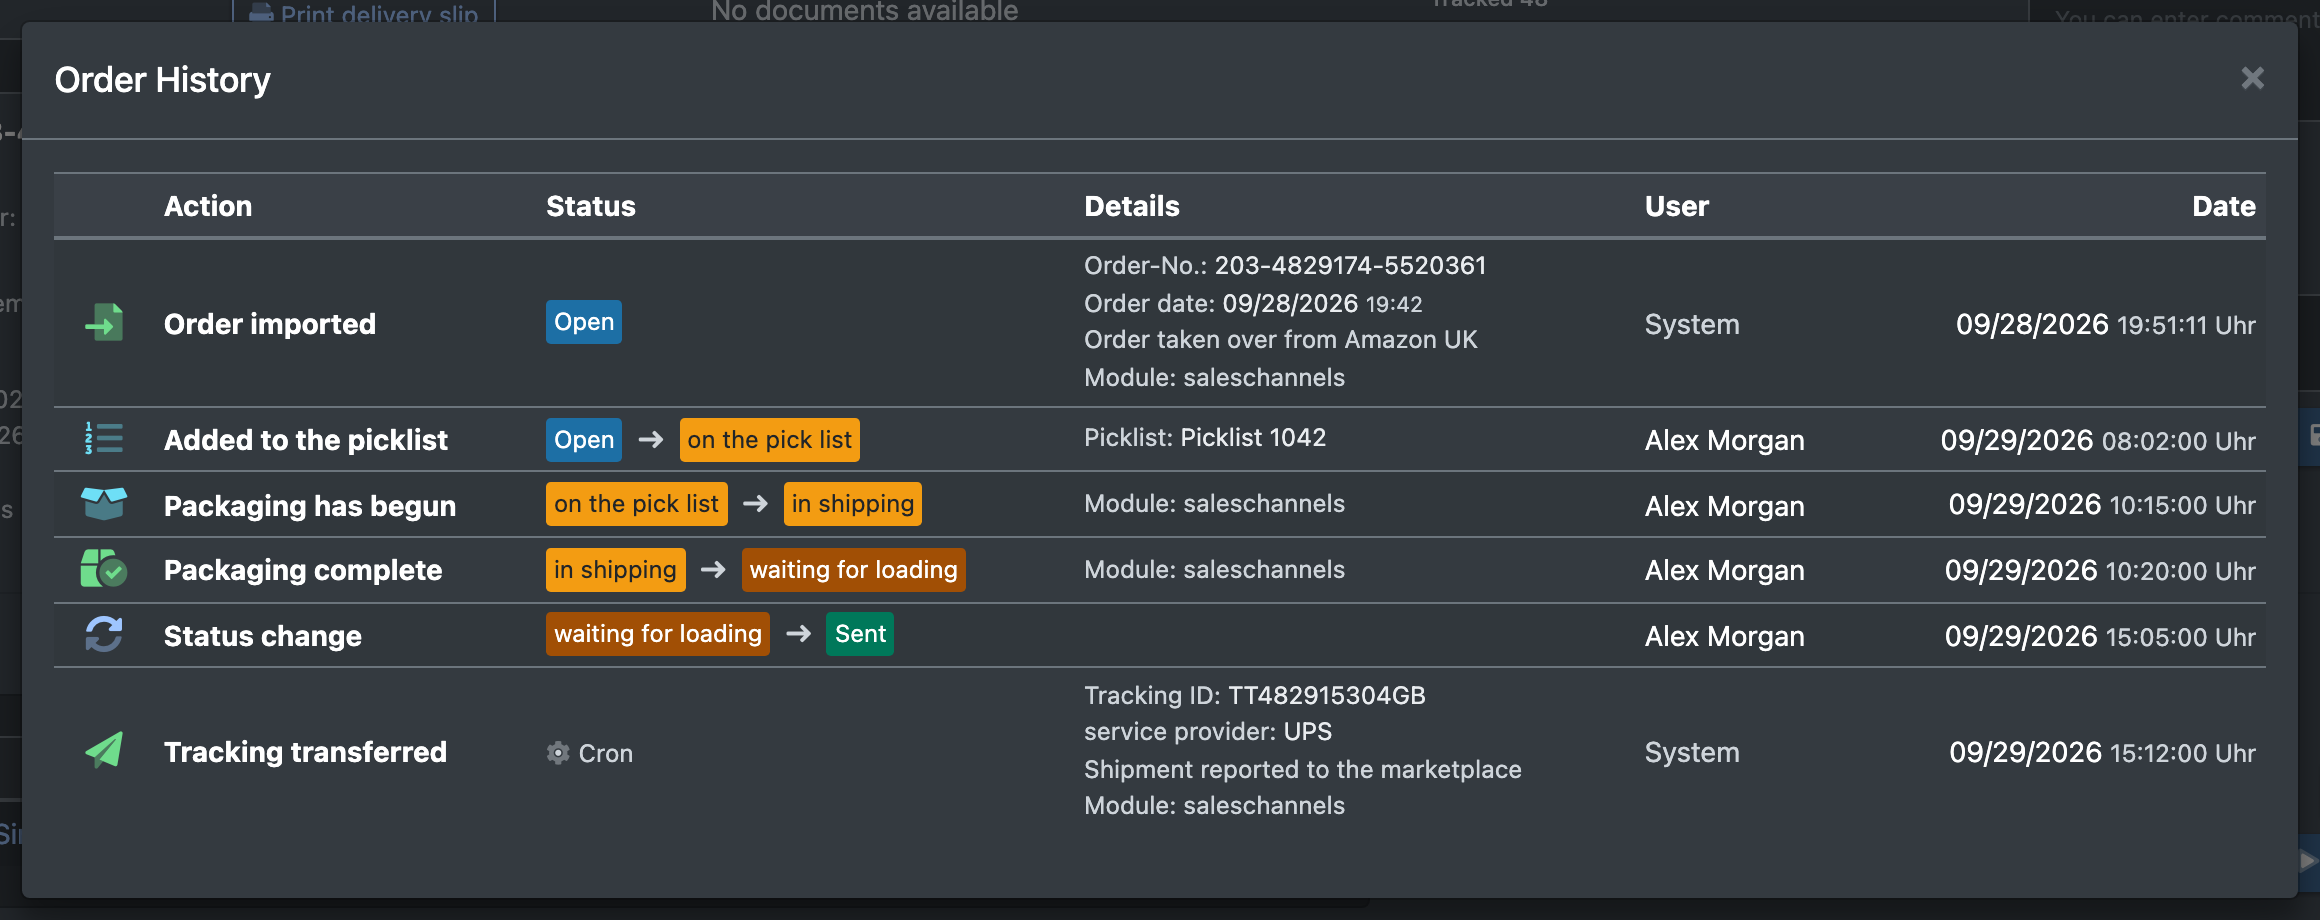Select the 'Packaging has begun' action text

310,506
